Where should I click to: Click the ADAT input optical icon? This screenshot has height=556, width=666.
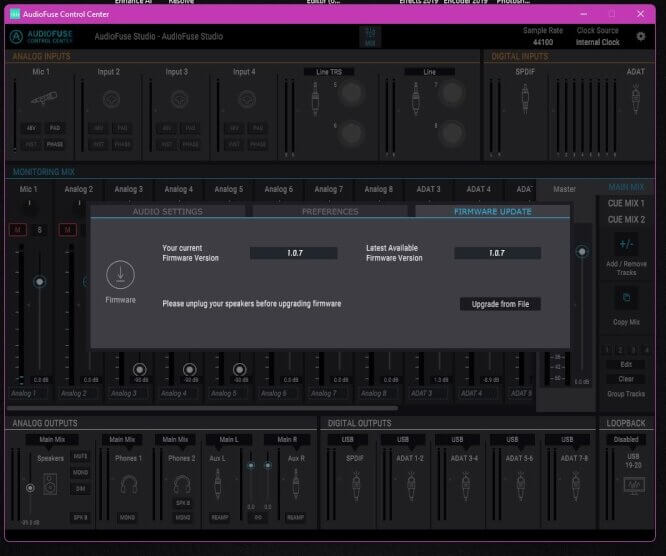coord(635,99)
